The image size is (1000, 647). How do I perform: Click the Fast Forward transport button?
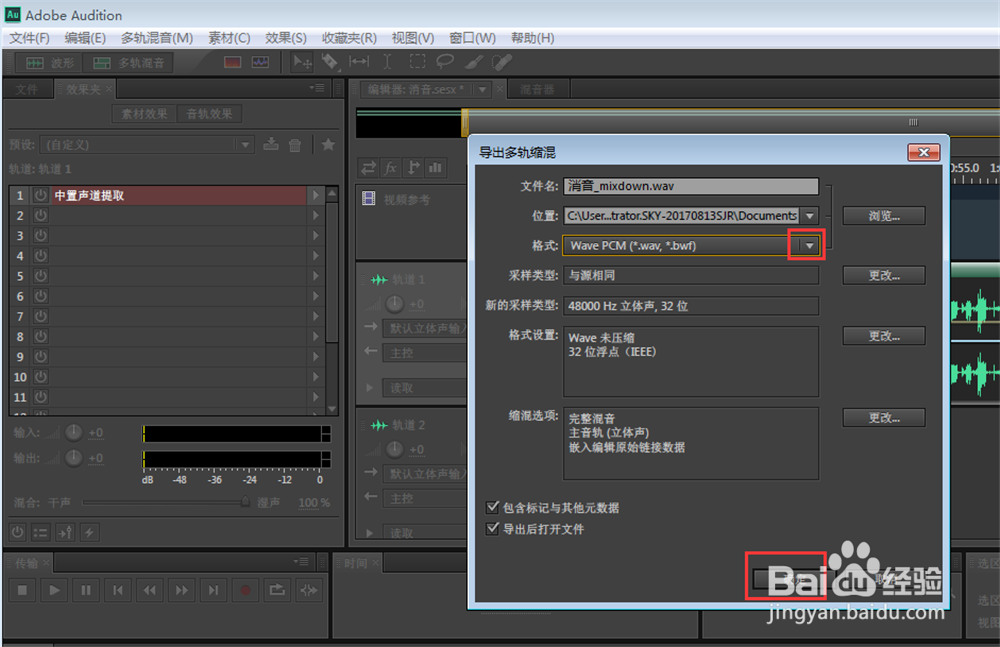click(182, 590)
